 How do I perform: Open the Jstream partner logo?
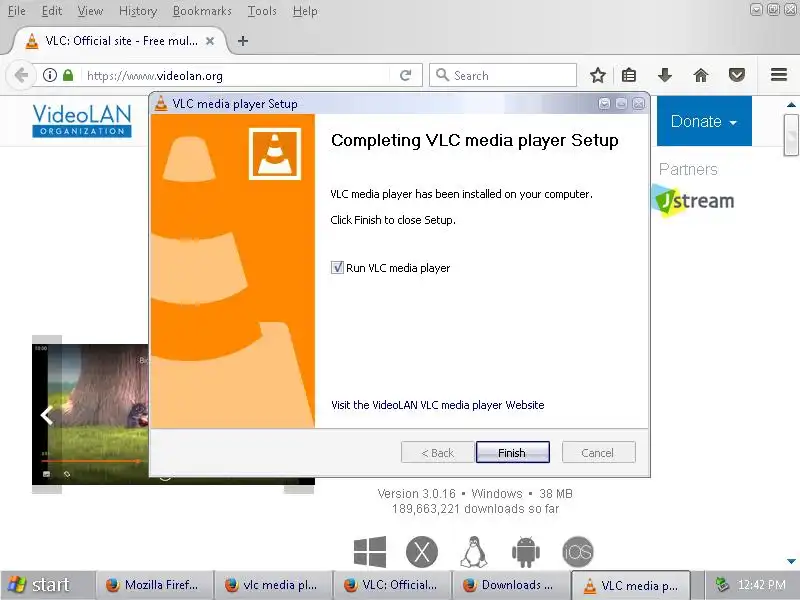click(694, 201)
